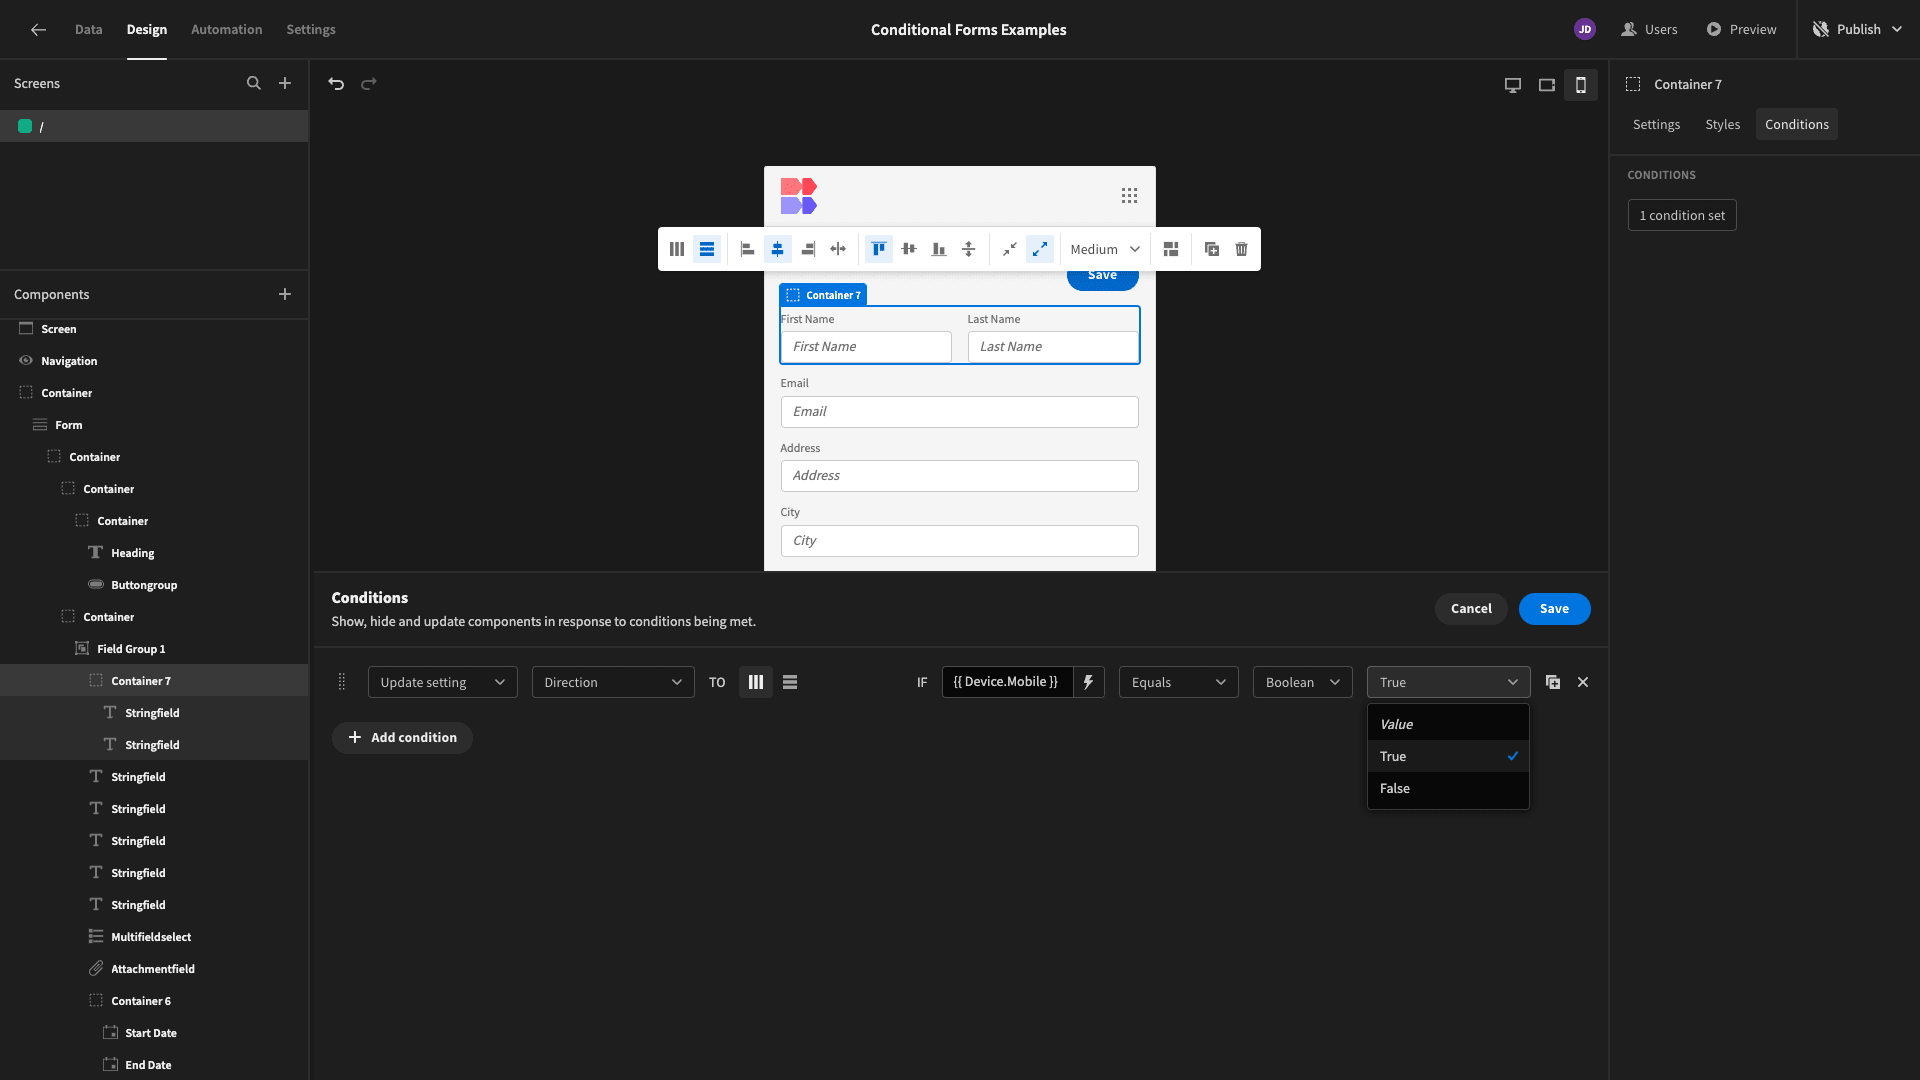Open the Users panel
Screen dimensions: 1920x1080
pyautogui.click(x=1649, y=30)
